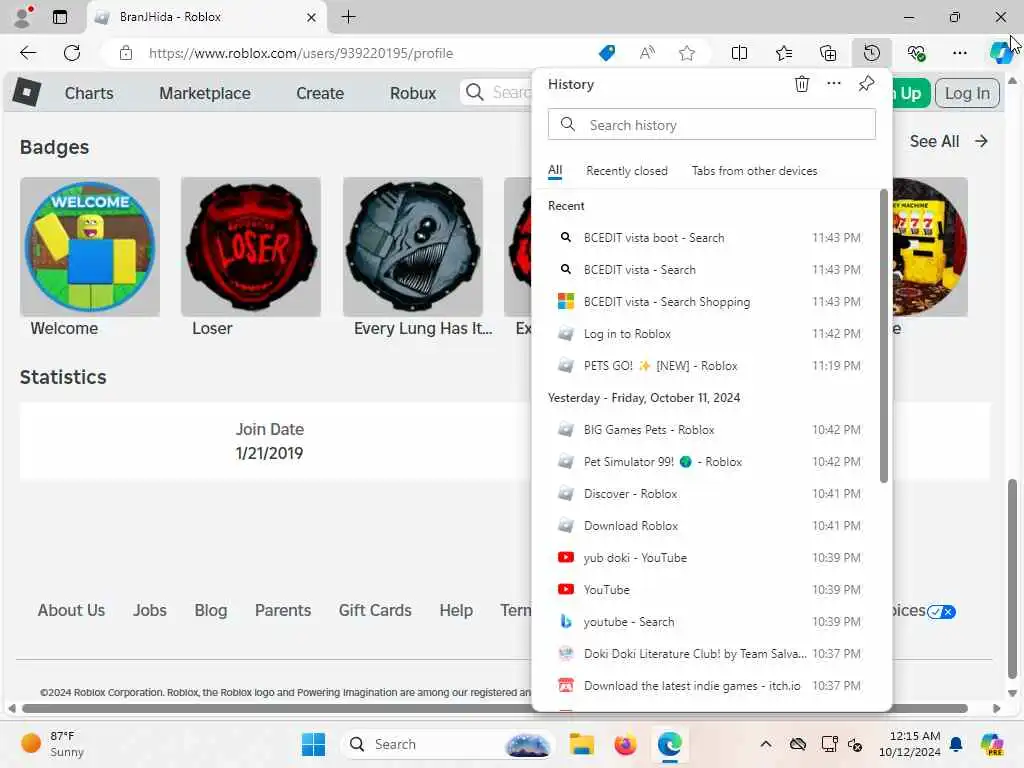Open a new browser tab
This screenshot has height=768, width=1024.
click(x=349, y=17)
